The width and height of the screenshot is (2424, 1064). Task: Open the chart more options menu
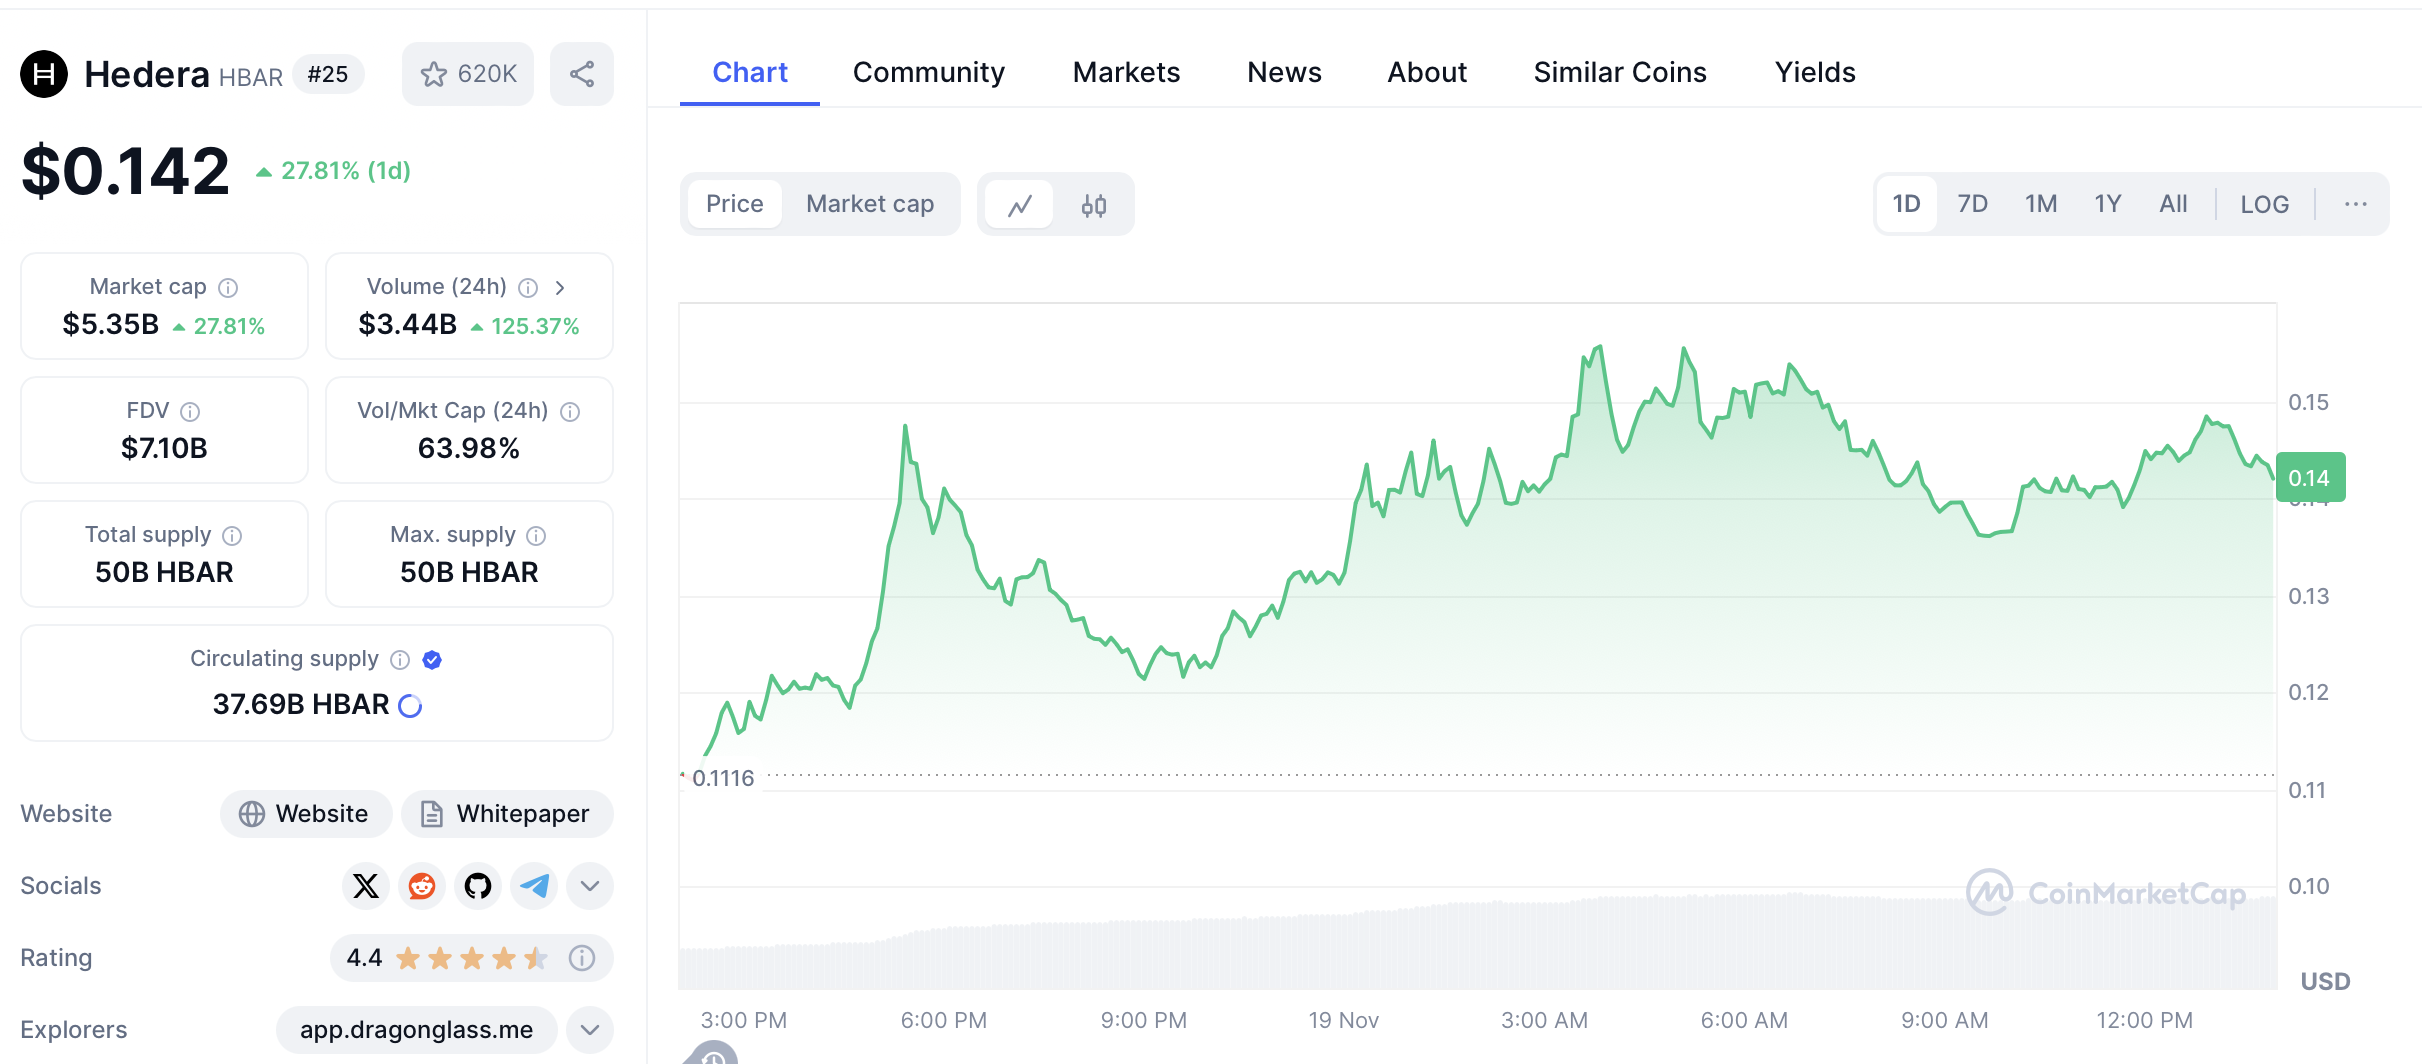[x=2355, y=205]
